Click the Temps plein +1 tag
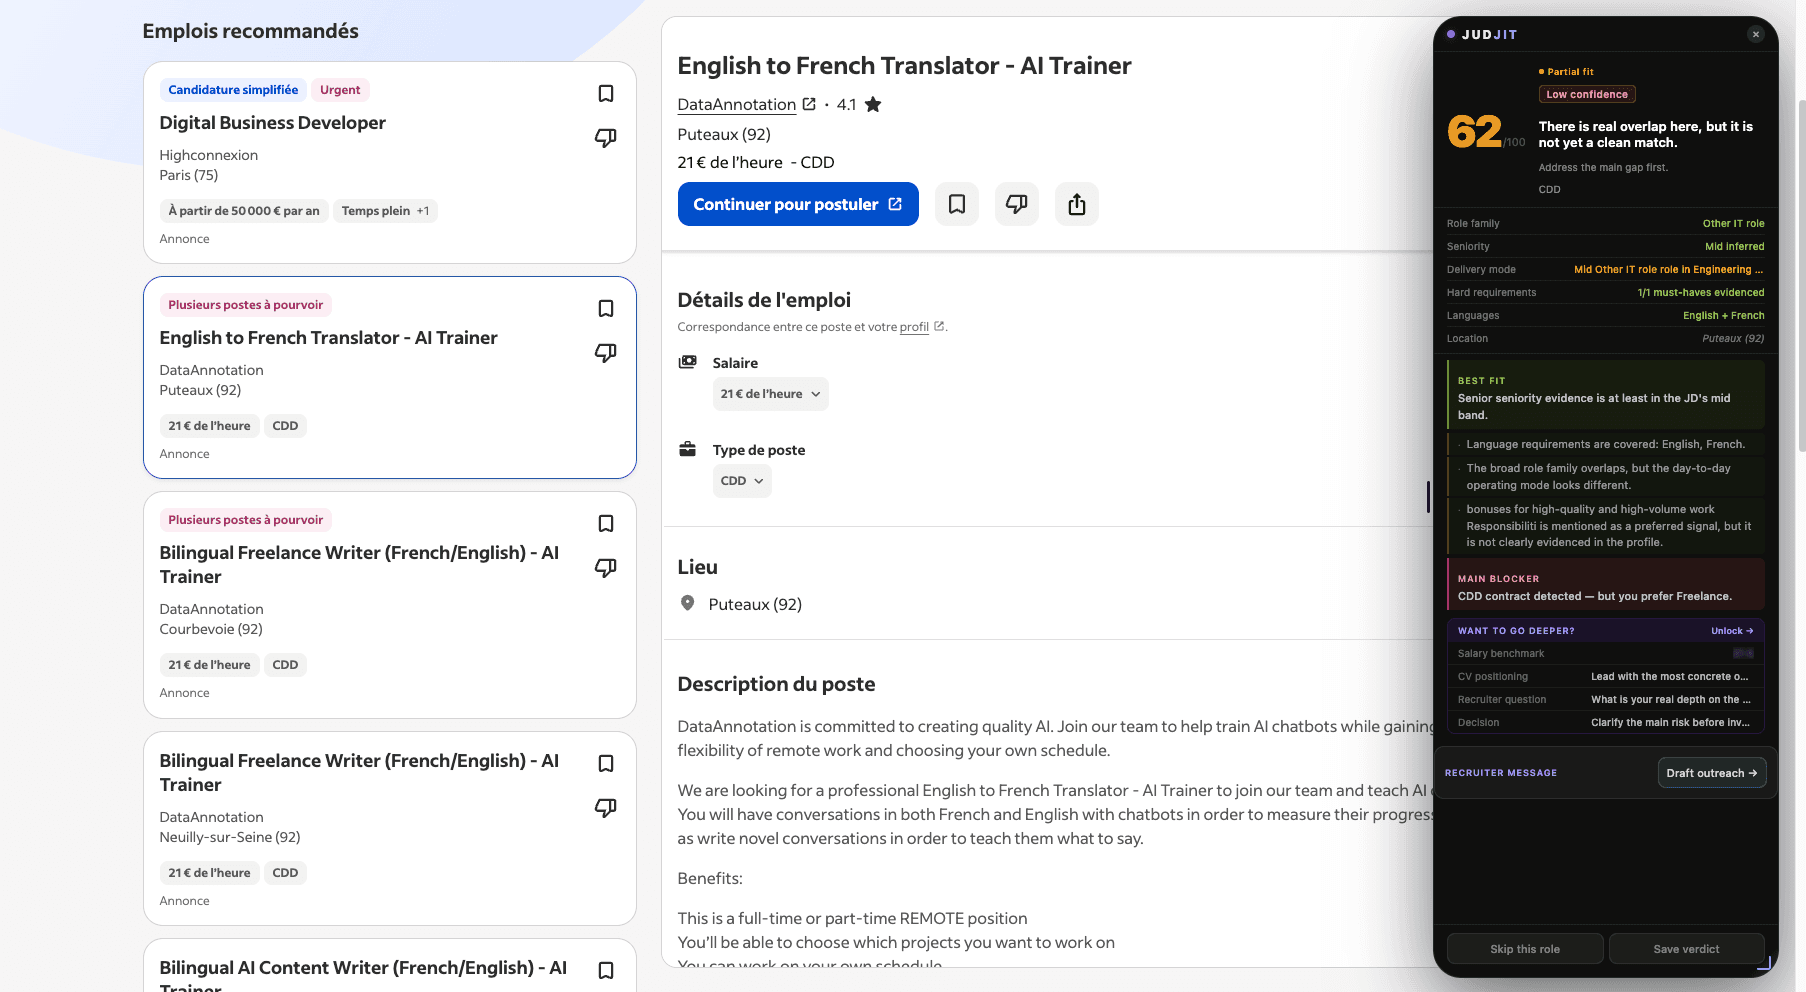The height and width of the screenshot is (992, 1806). 385,211
